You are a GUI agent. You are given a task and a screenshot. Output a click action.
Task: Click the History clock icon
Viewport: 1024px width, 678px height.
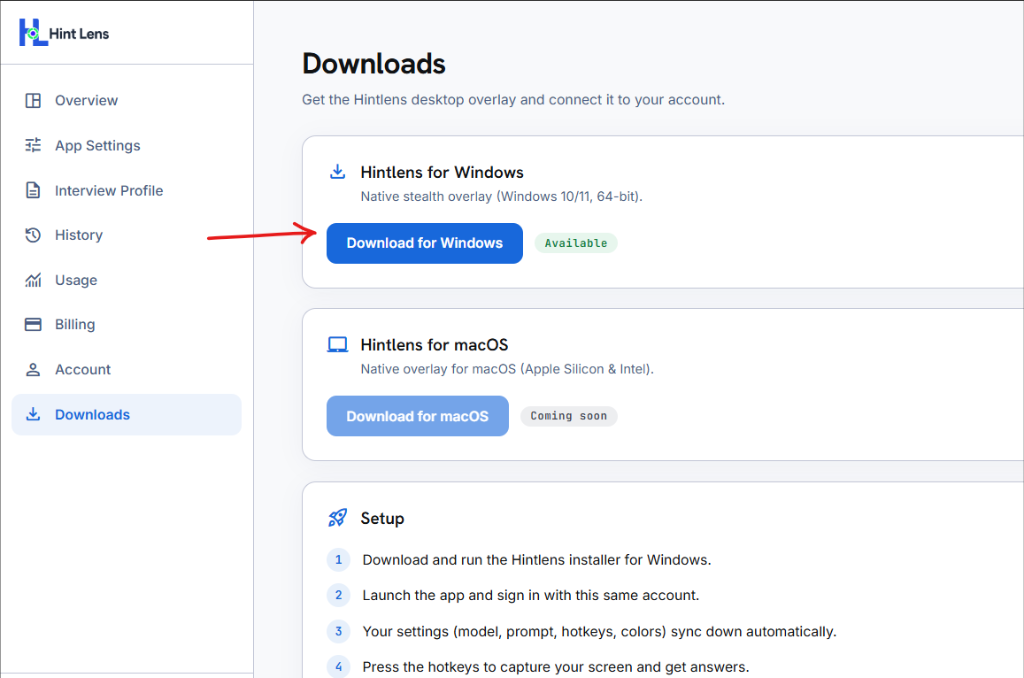point(33,235)
